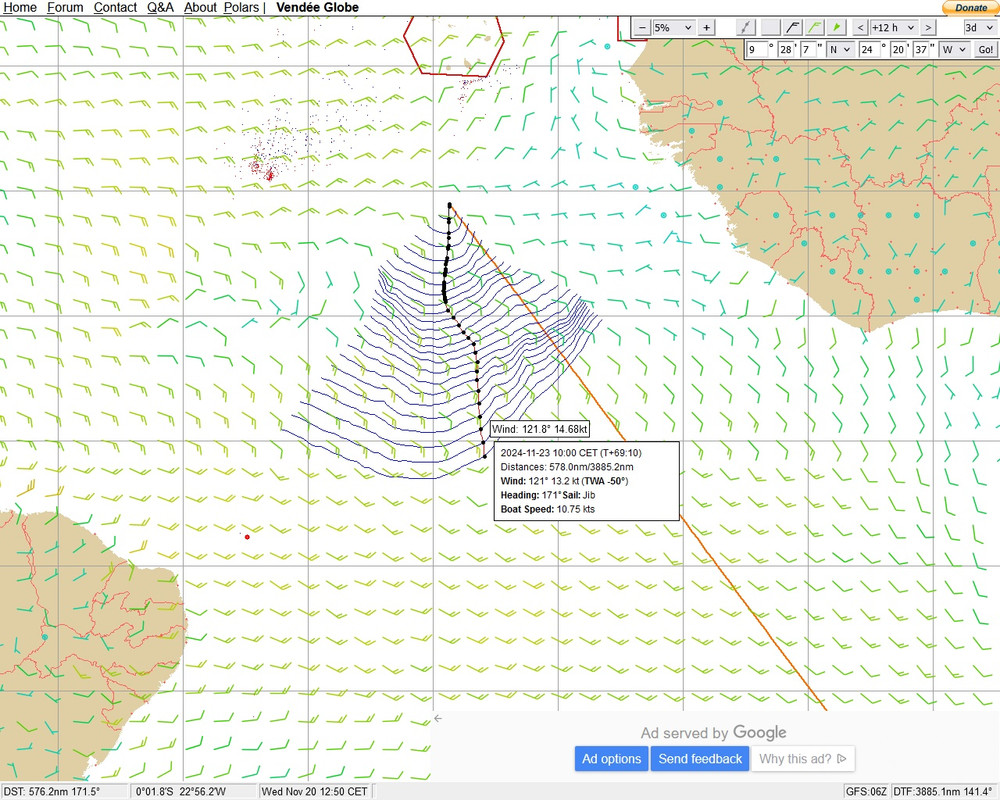The height and width of the screenshot is (800, 1000).
Task: Click the 0°01.8'S 22°56.2'W coordinates readout
Action: click(x=194, y=791)
